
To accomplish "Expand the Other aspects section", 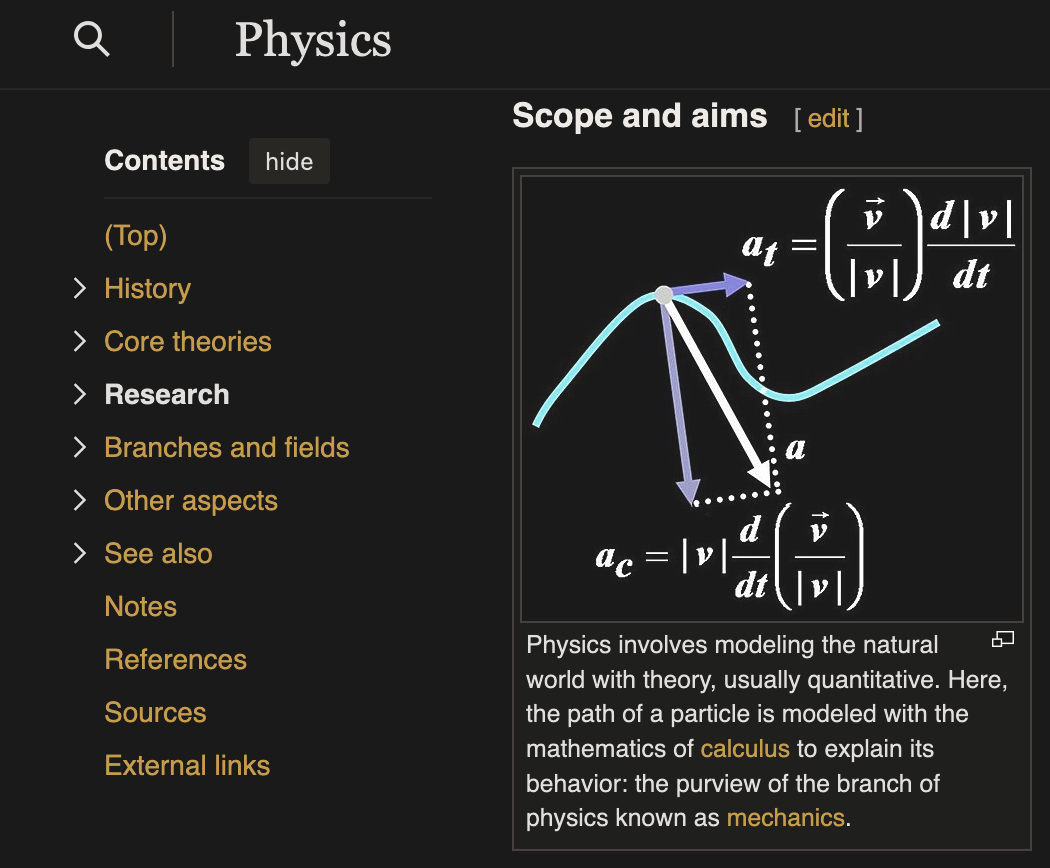I will [80, 500].
